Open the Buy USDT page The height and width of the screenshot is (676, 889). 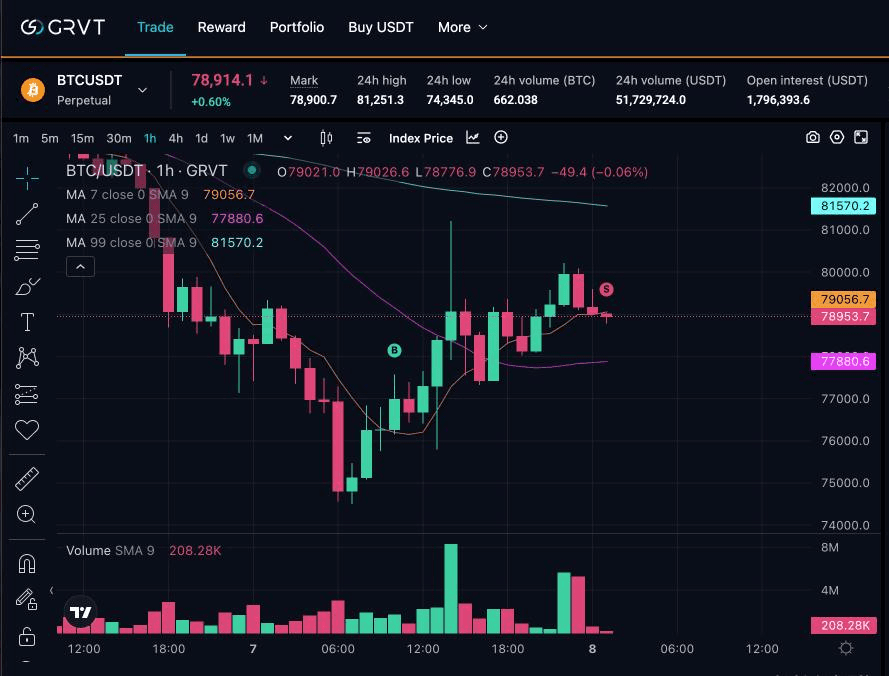[381, 27]
